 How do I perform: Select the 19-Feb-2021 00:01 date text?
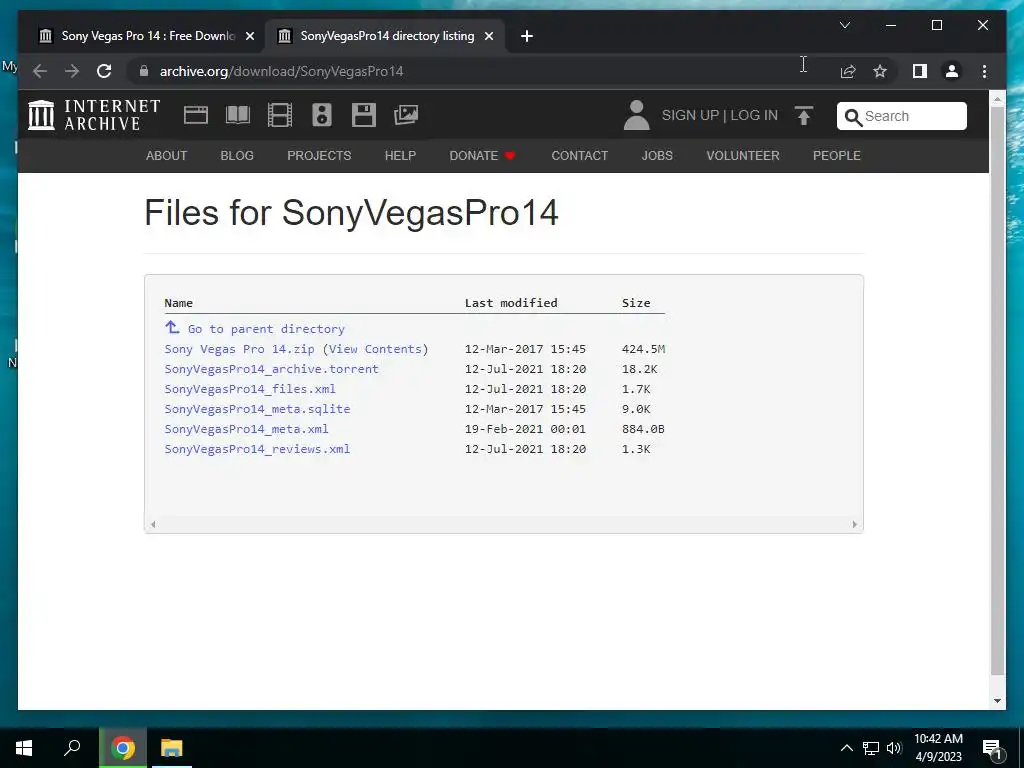tap(525, 429)
